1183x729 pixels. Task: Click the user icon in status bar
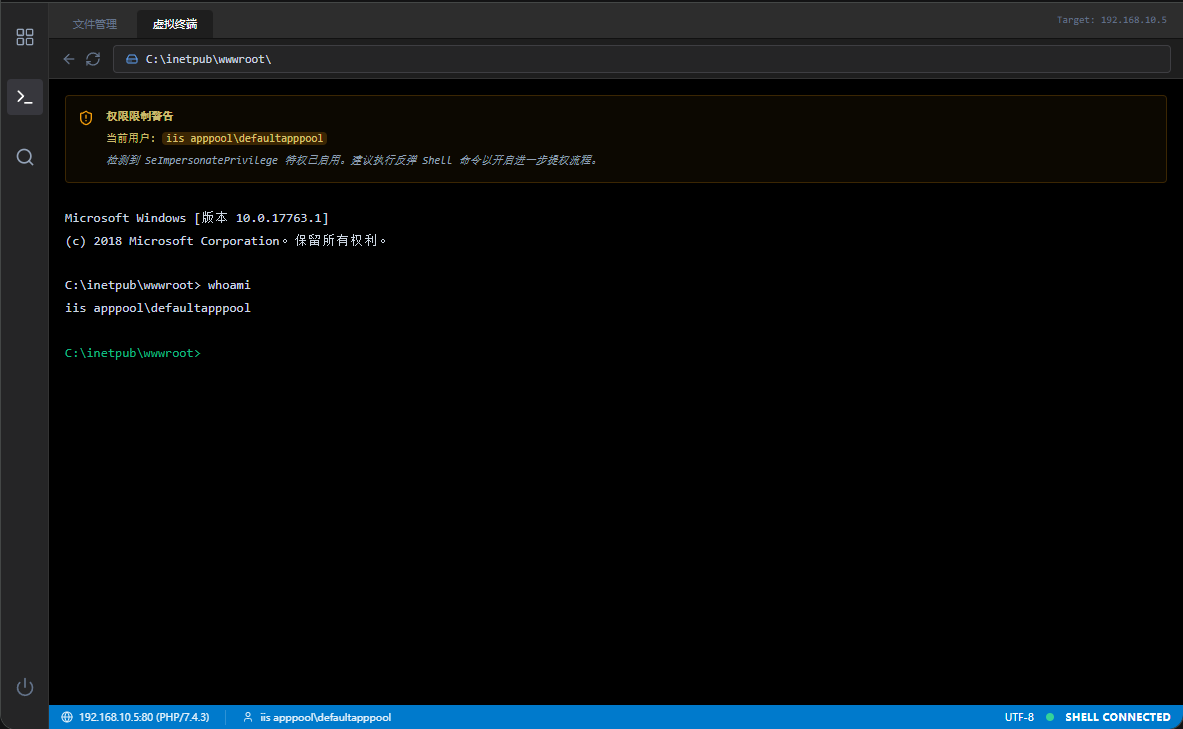click(248, 717)
